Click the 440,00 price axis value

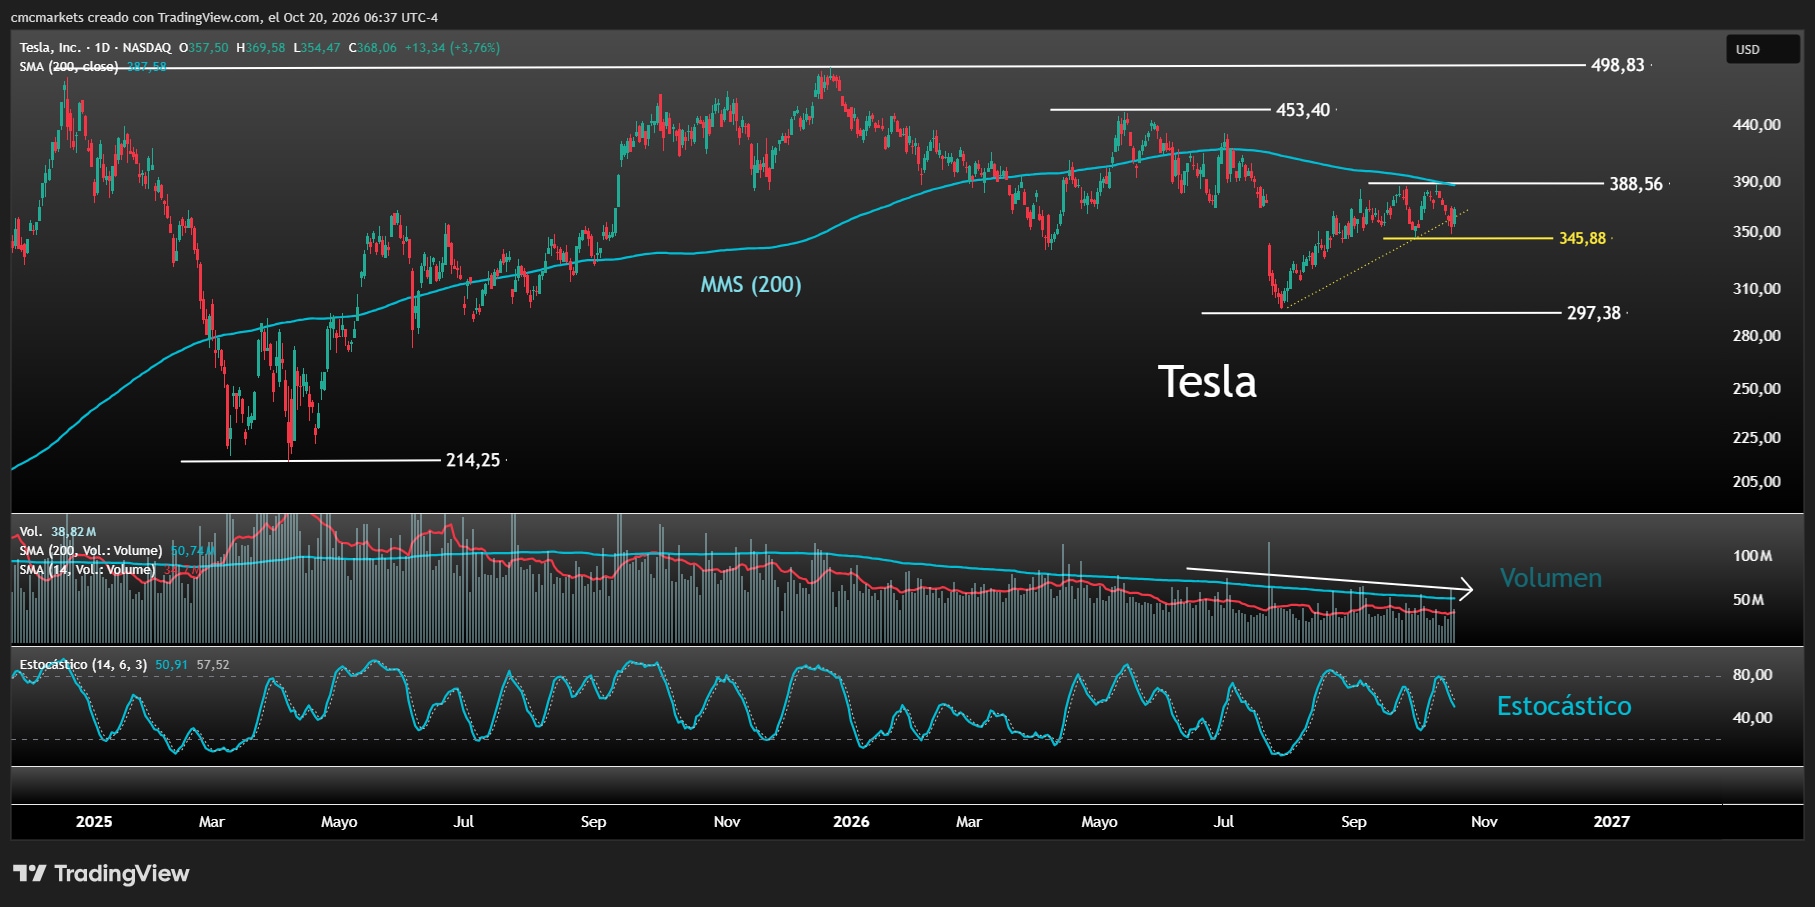tap(1757, 125)
